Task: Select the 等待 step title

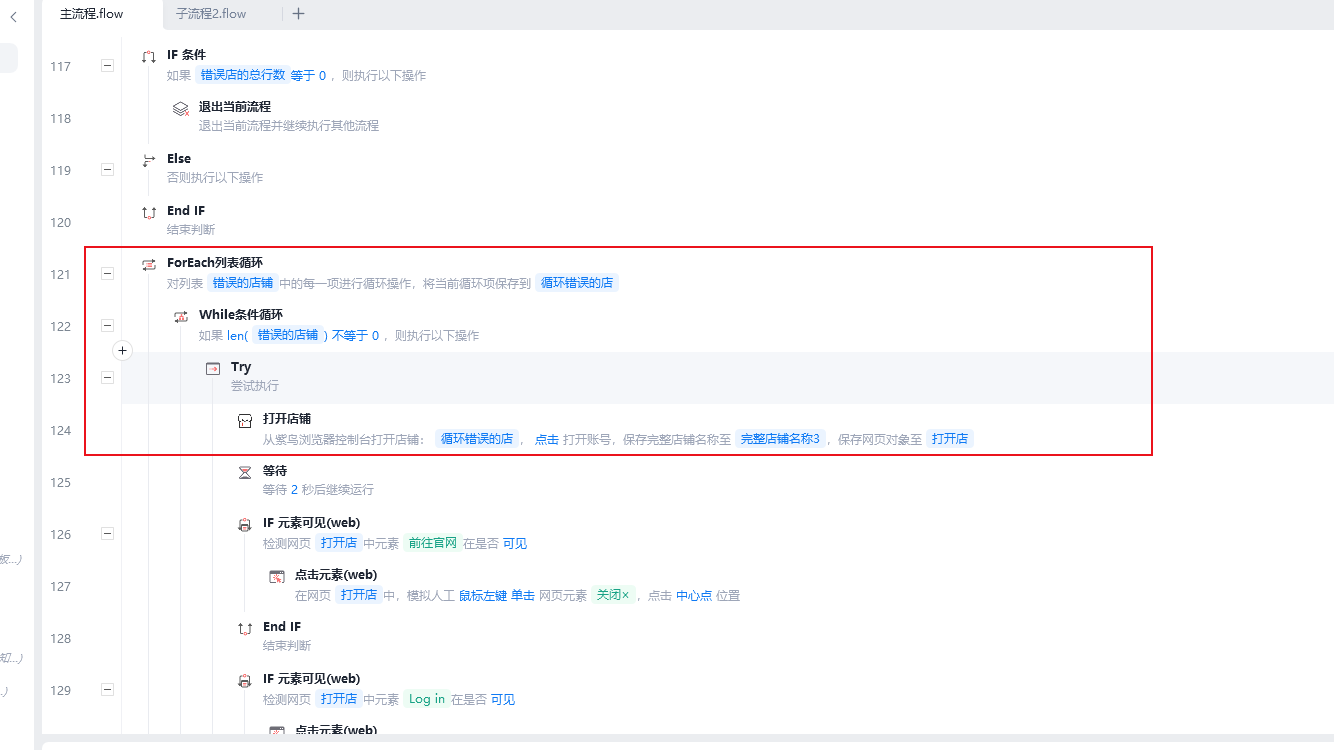Action: 275,470
